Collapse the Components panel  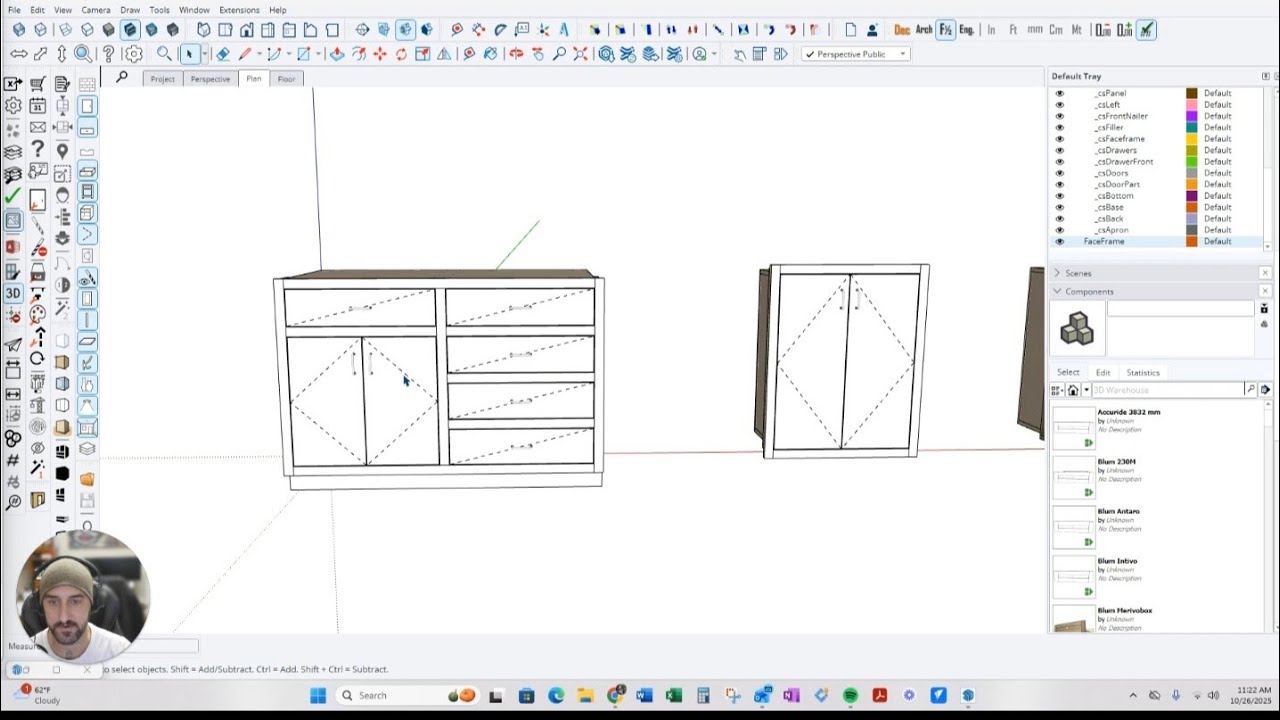[x=1058, y=291]
